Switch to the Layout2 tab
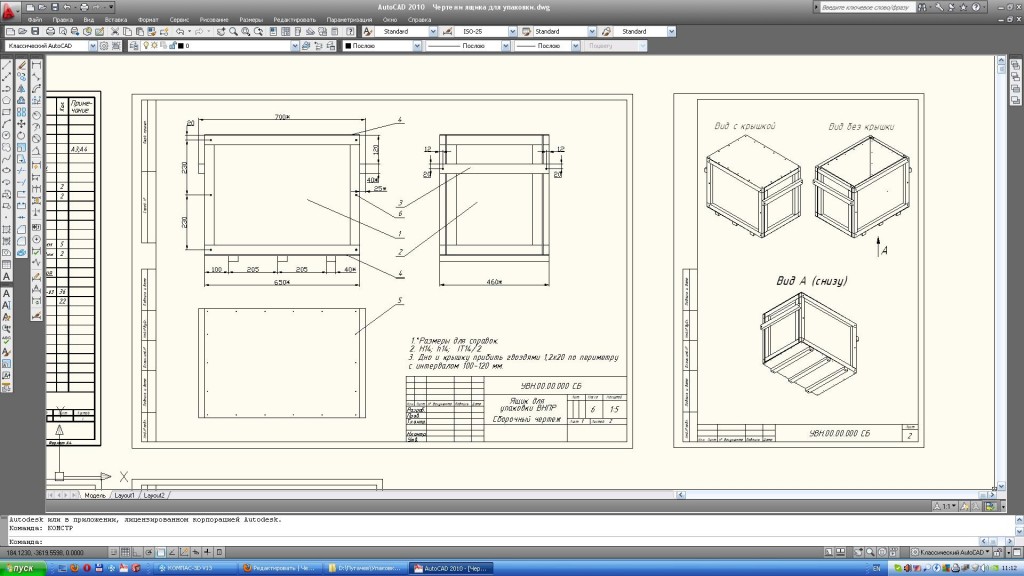The image size is (1024, 576). coord(153,496)
